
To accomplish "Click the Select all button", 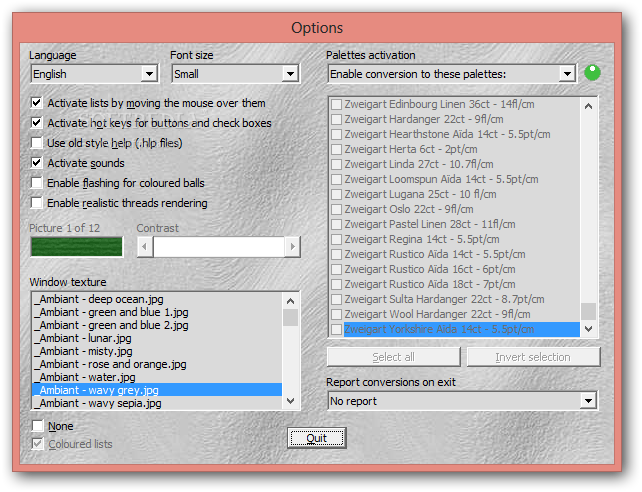I will (393, 357).
